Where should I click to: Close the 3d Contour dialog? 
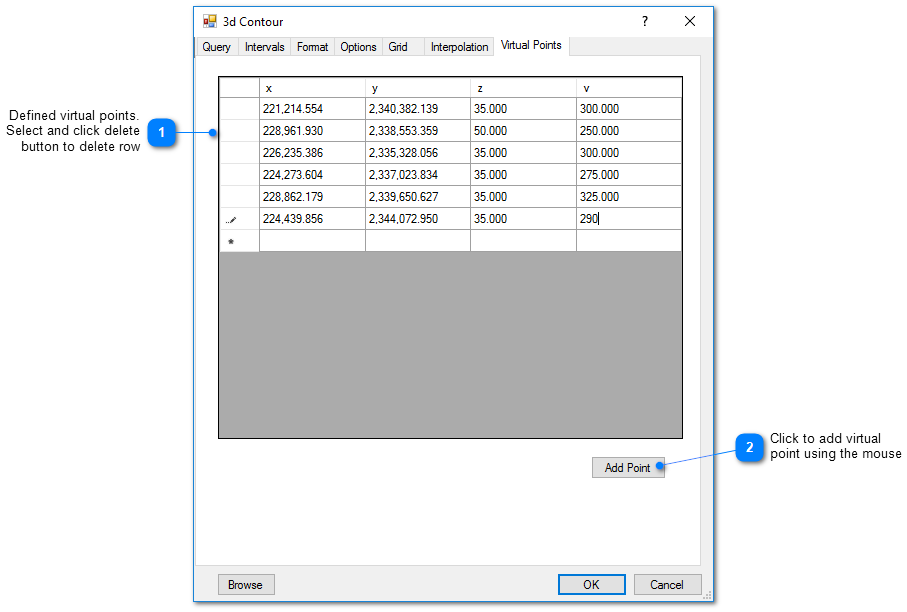(690, 21)
